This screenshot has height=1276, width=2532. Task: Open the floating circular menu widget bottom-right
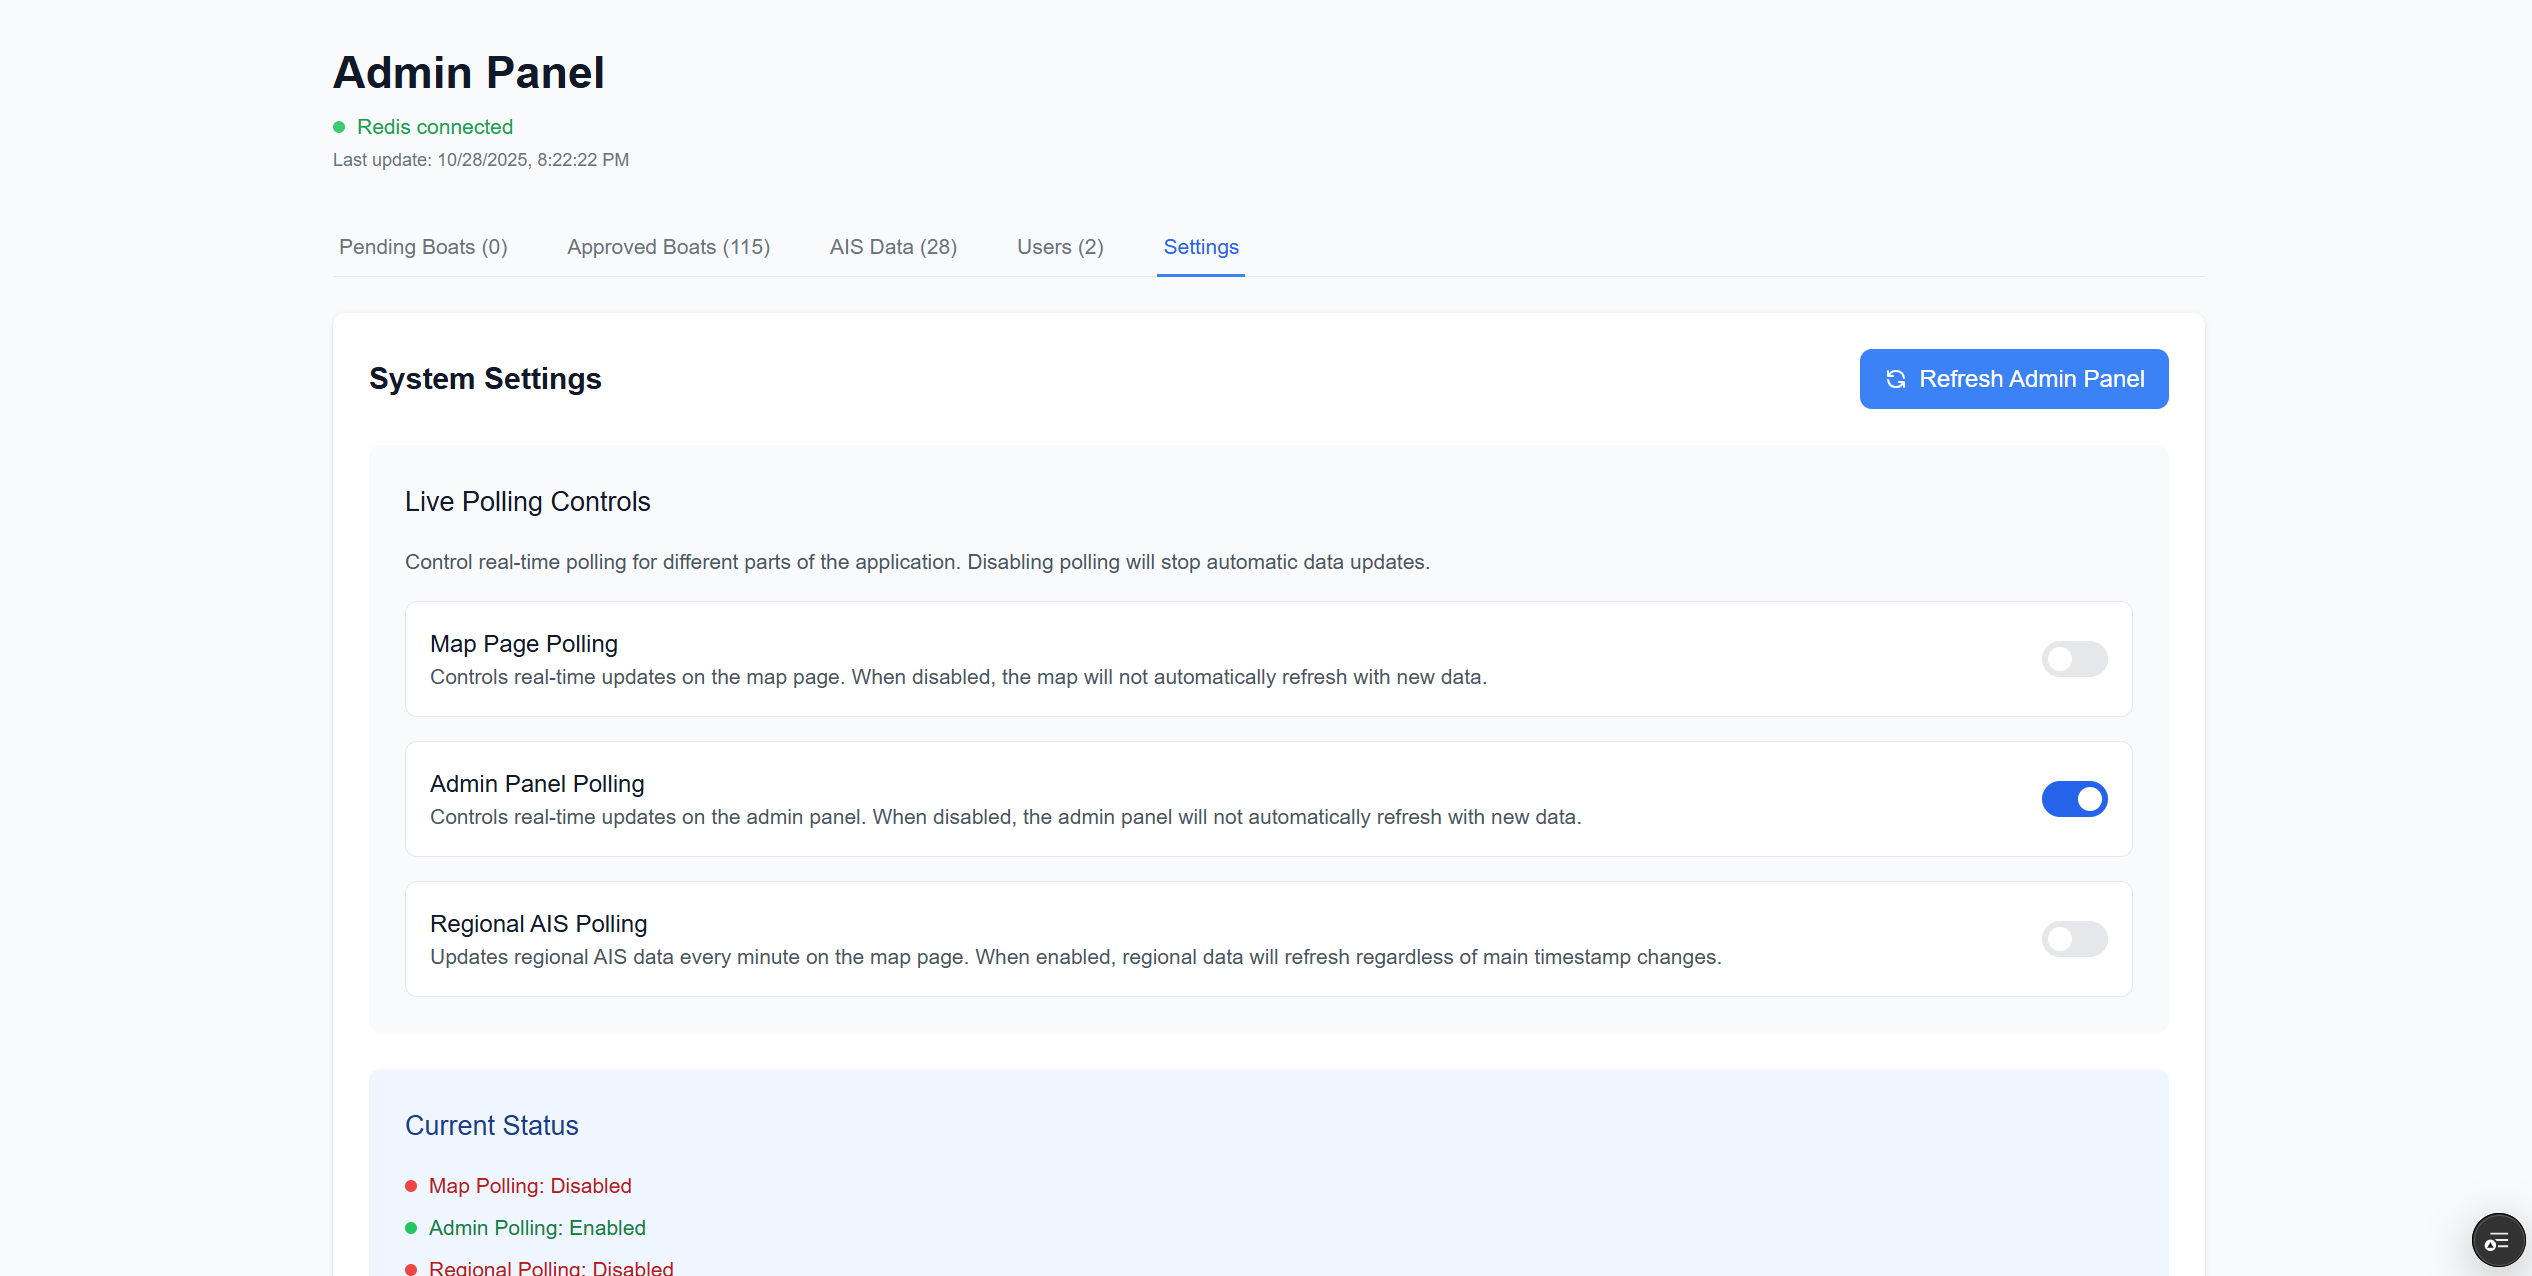point(2497,1239)
